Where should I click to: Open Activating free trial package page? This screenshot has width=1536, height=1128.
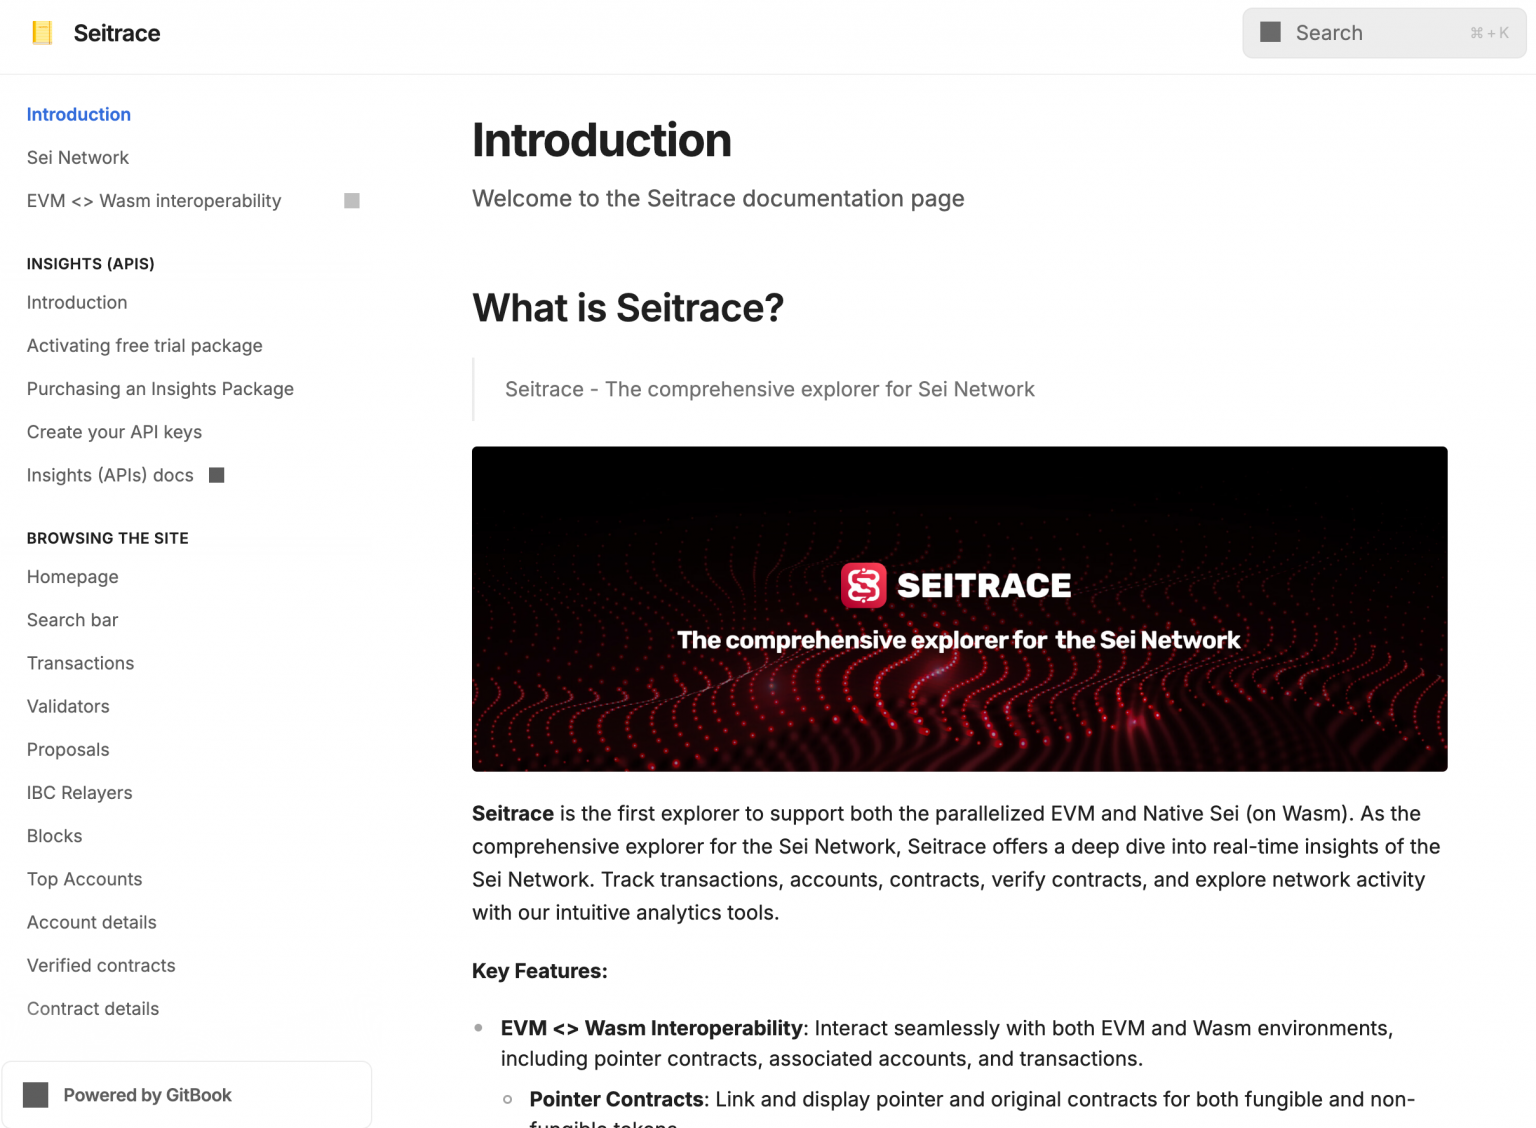145,346
